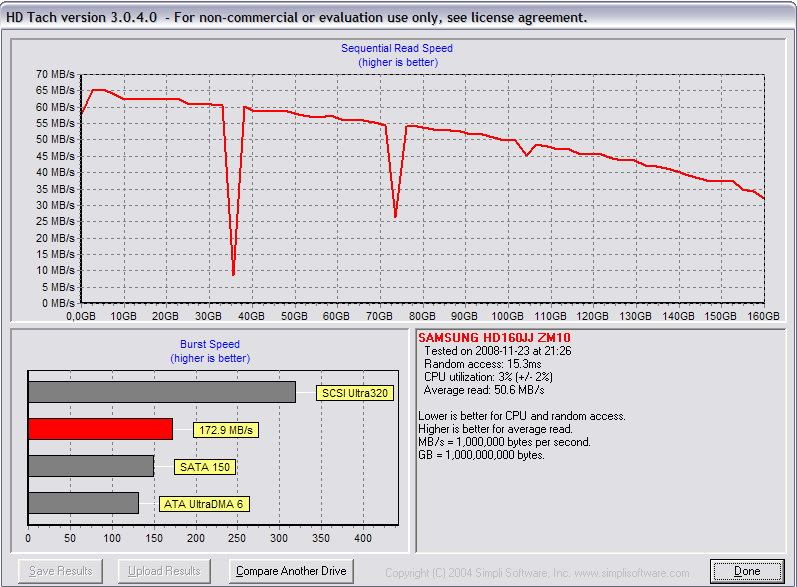This screenshot has width=797, height=587.
Task: Click the 'GB = 1,000,000,000 bytes' note
Action: (481, 455)
